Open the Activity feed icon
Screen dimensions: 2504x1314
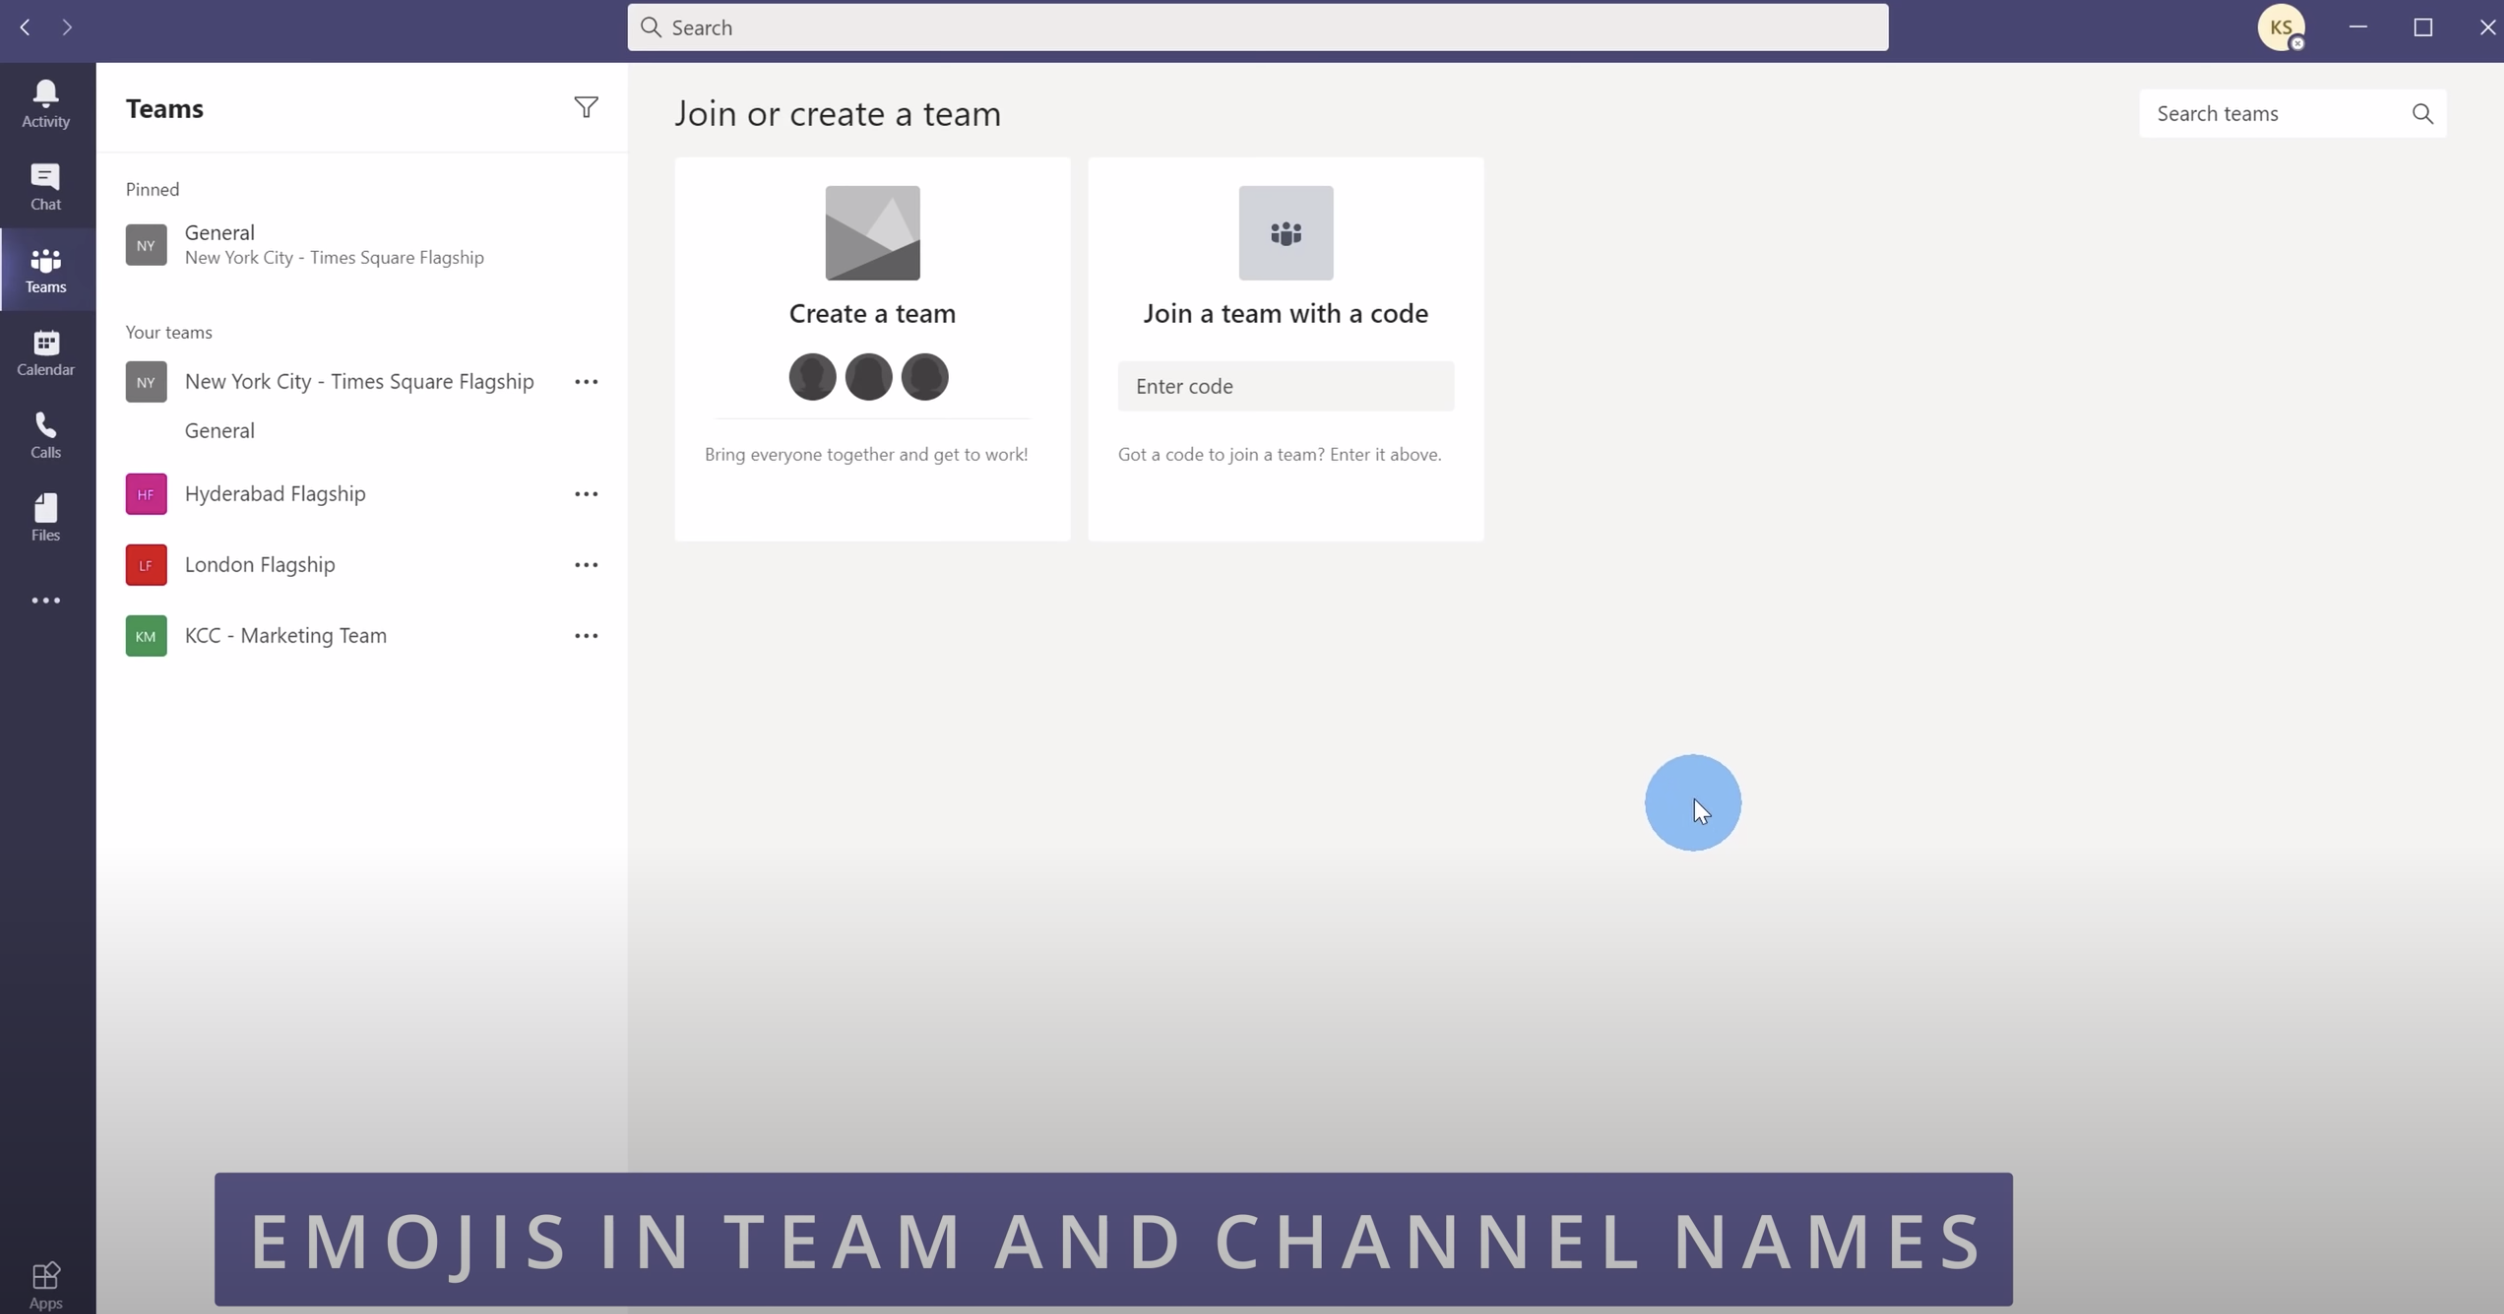click(45, 102)
